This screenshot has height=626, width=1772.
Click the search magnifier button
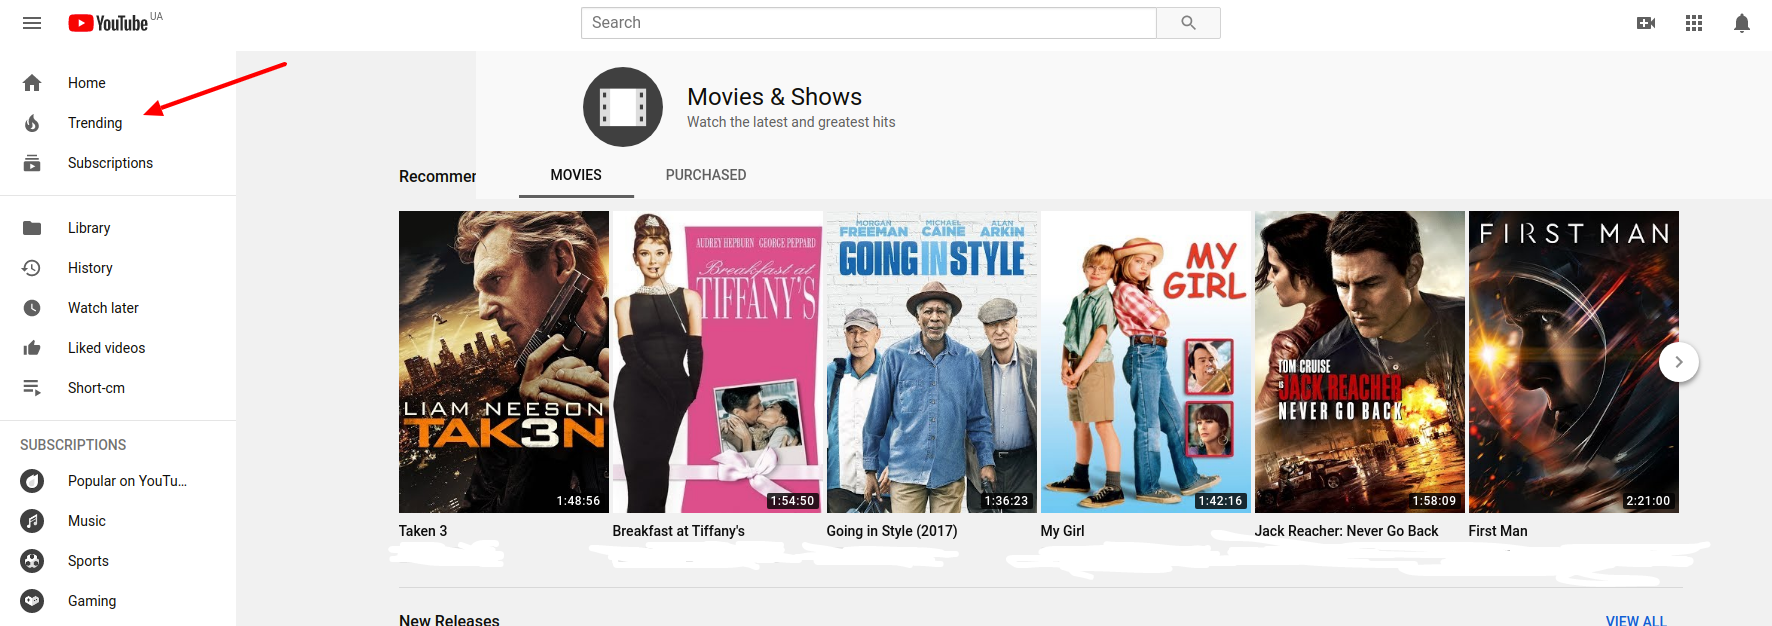1188,23
